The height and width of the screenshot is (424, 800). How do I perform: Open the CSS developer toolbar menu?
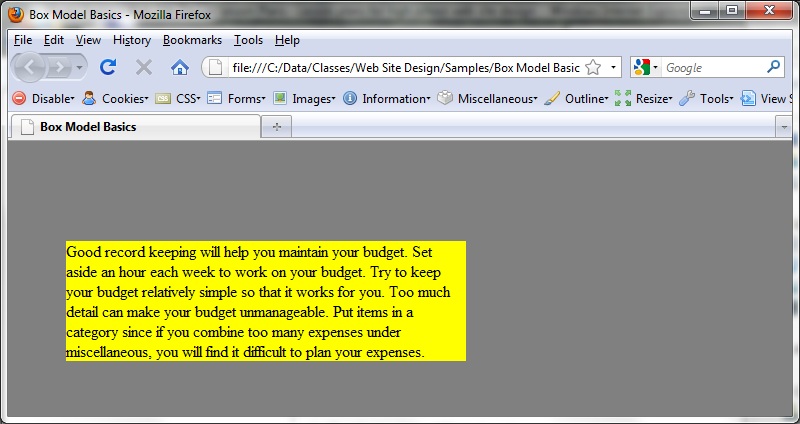[188, 98]
